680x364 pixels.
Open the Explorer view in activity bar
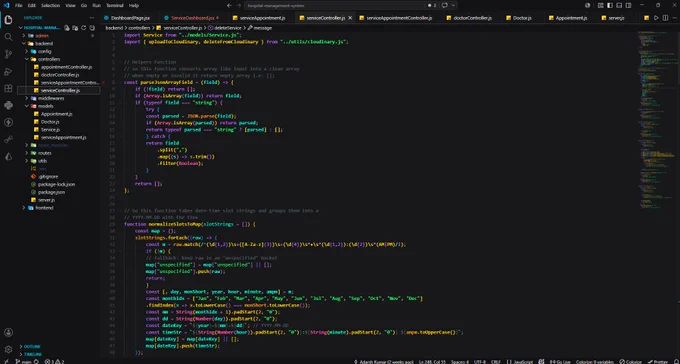pyautogui.click(x=8, y=20)
